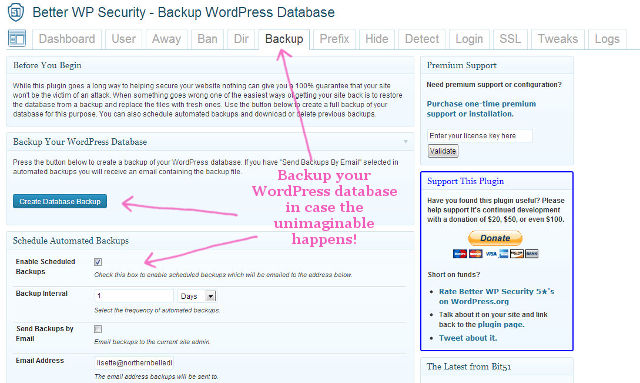This screenshot has width=640, height=383.
Task: Select the Backup tab
Action: pyautogui.click(x=284, y=39)
